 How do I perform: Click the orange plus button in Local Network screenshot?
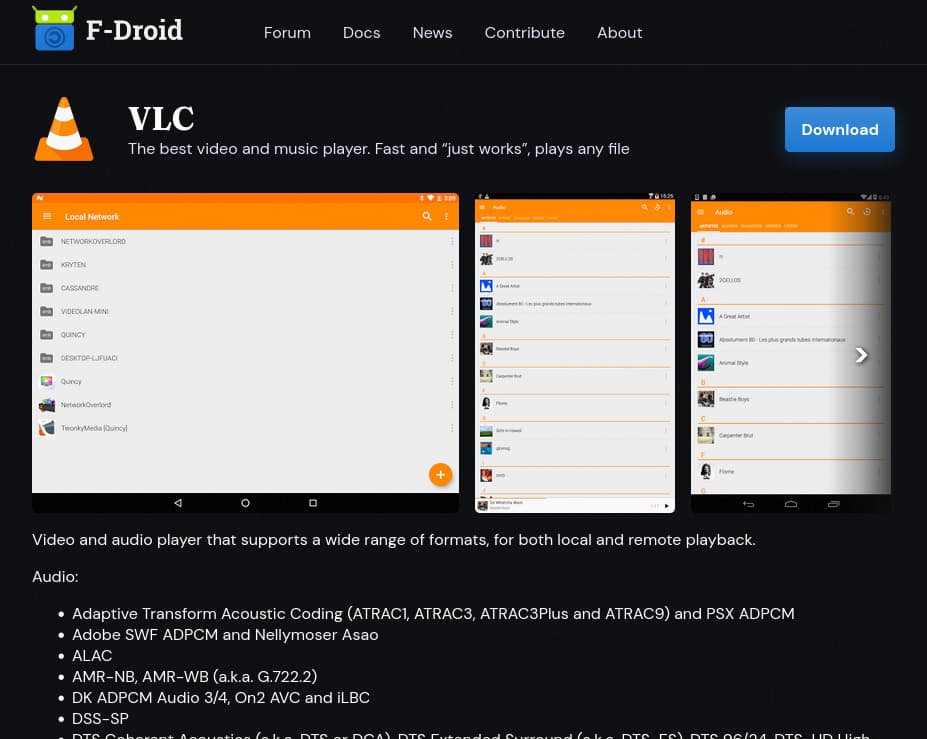[x=440, y=475]
